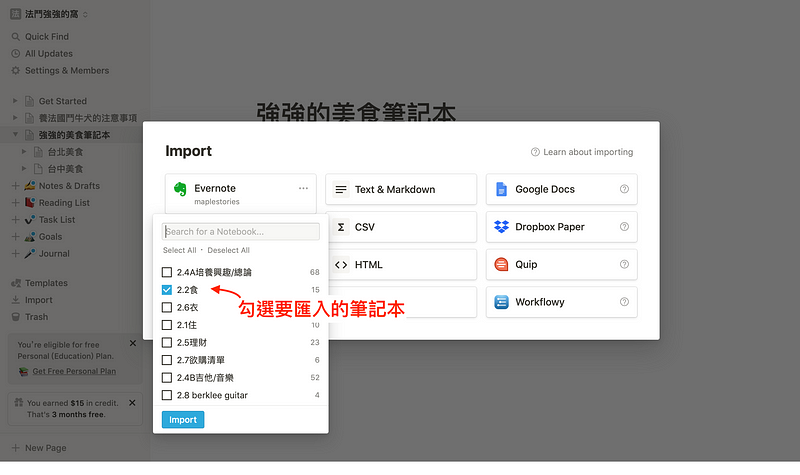Click the Reading List book icon

30,203
